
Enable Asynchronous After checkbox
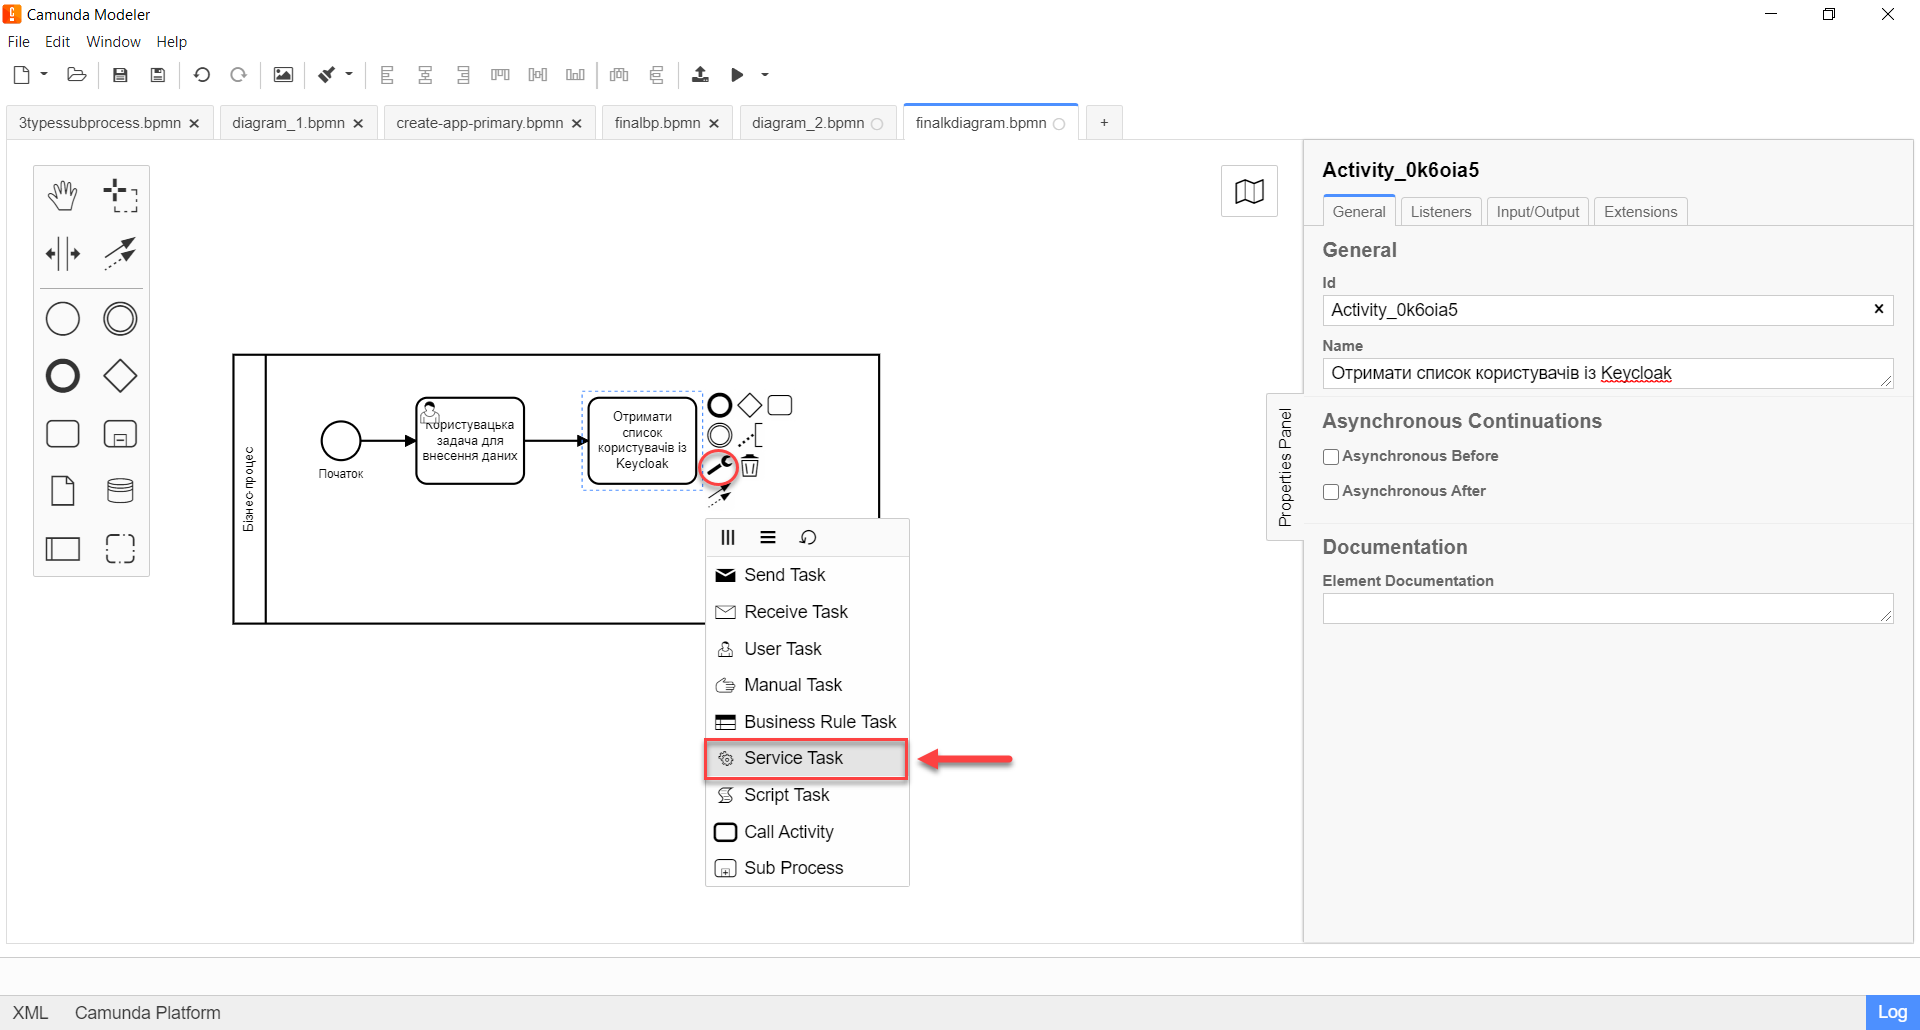point(1331,492)
